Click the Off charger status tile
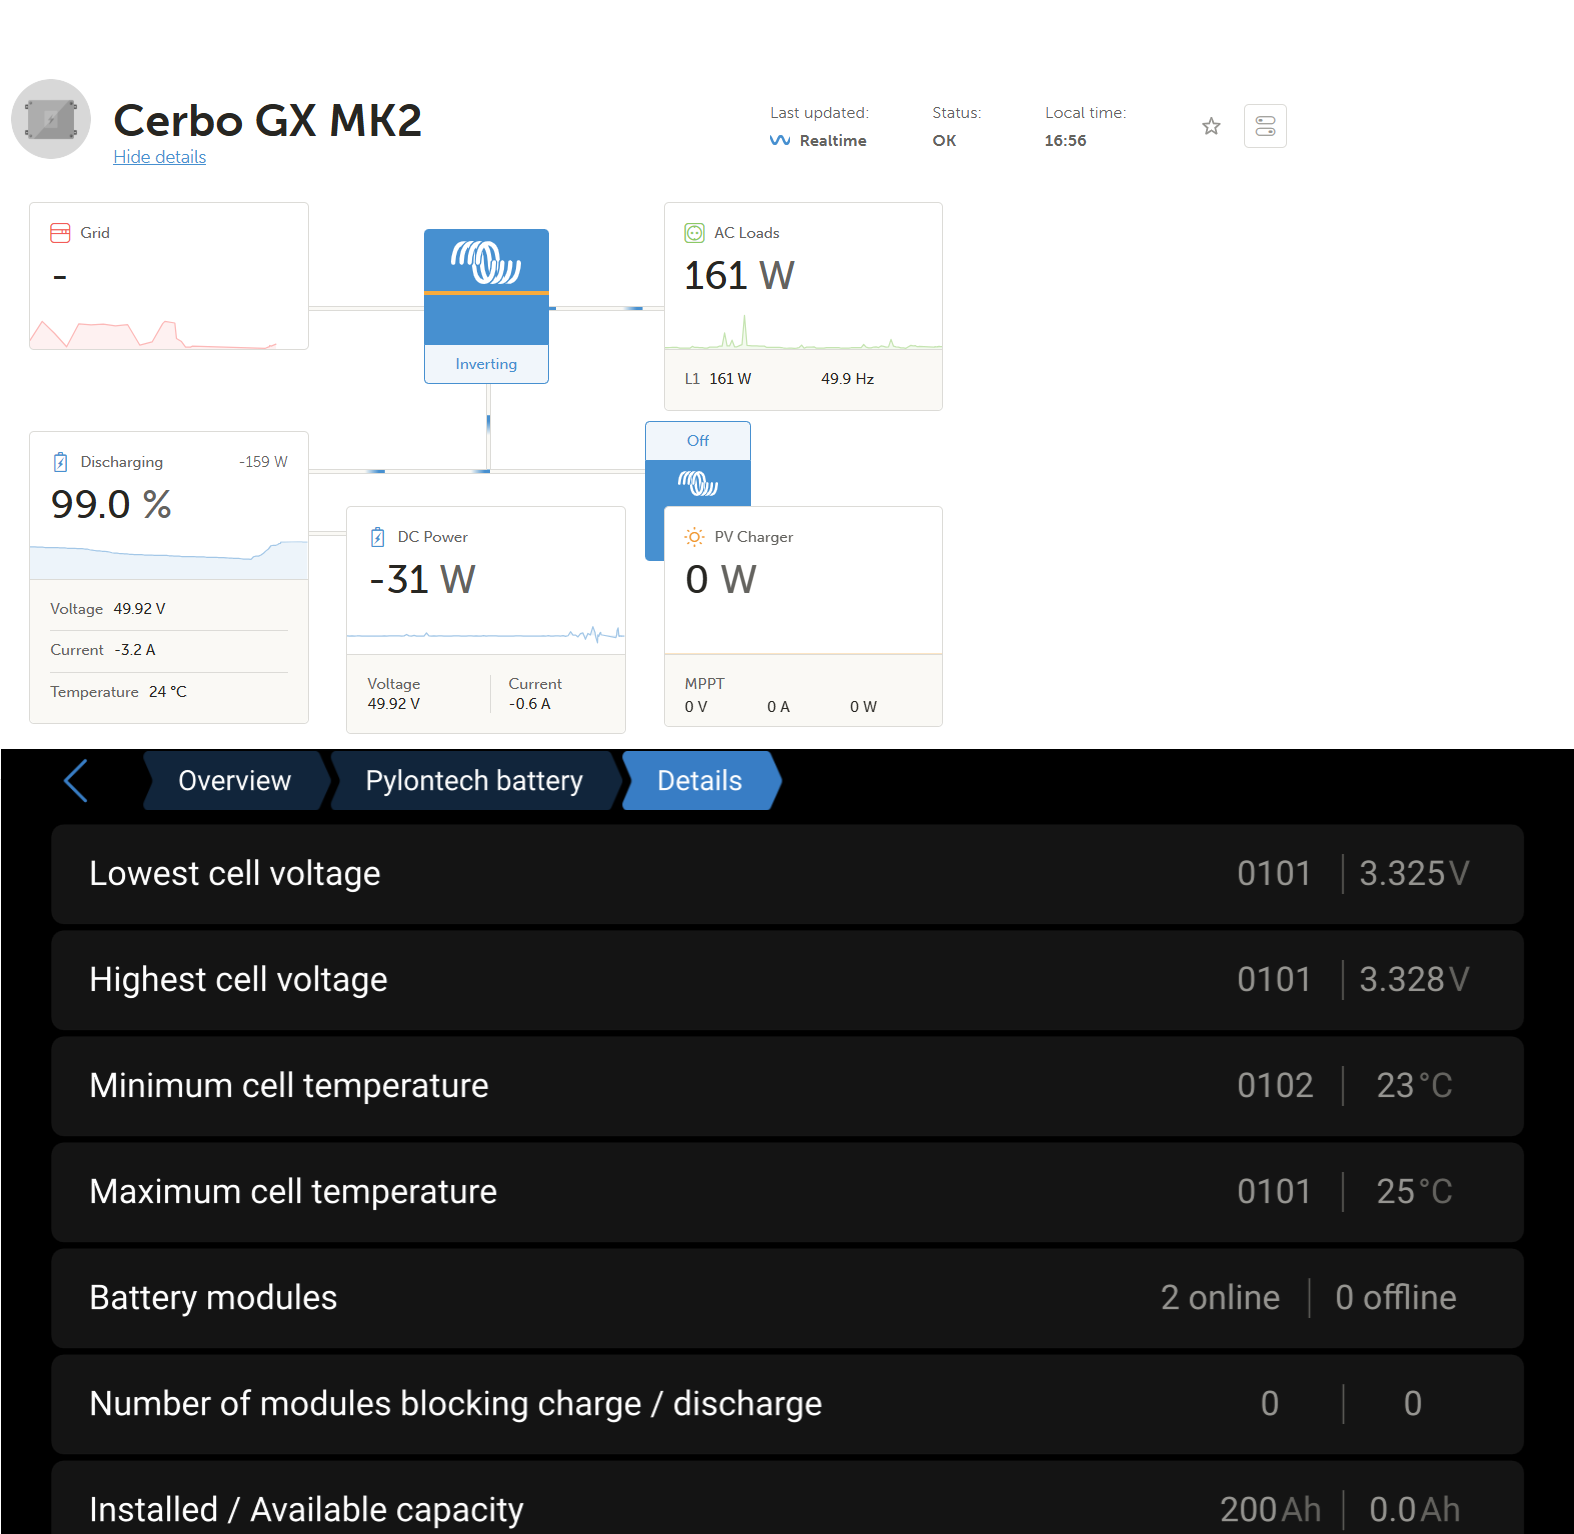This screenshot has height=1534, width=1574. click(697, 441)
